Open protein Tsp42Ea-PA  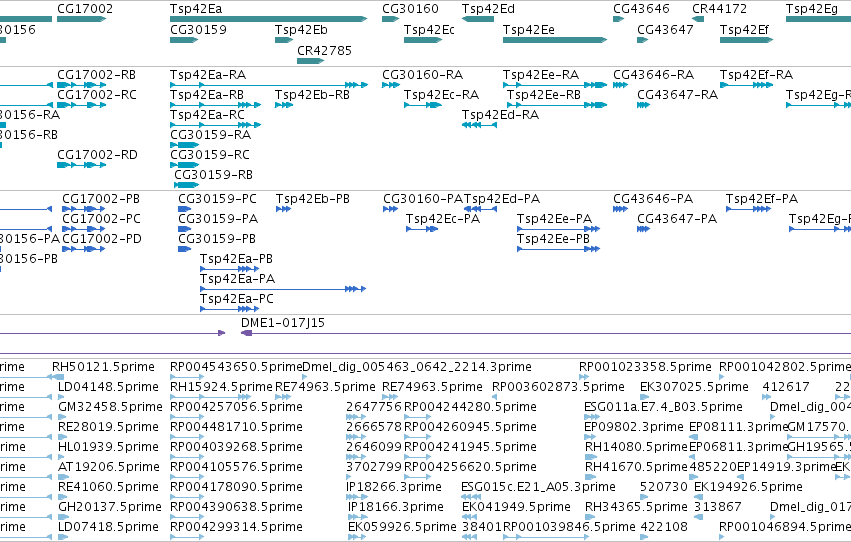[237, 279]
